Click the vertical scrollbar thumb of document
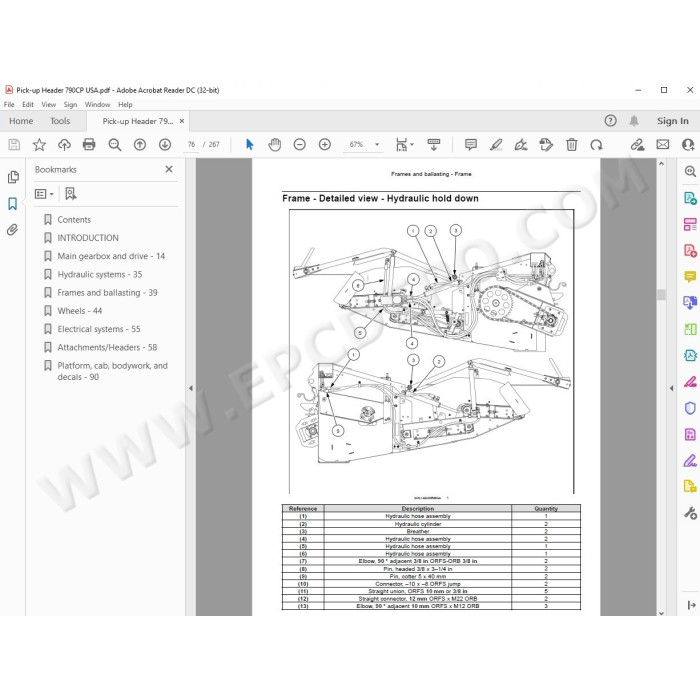 [661, 294]
